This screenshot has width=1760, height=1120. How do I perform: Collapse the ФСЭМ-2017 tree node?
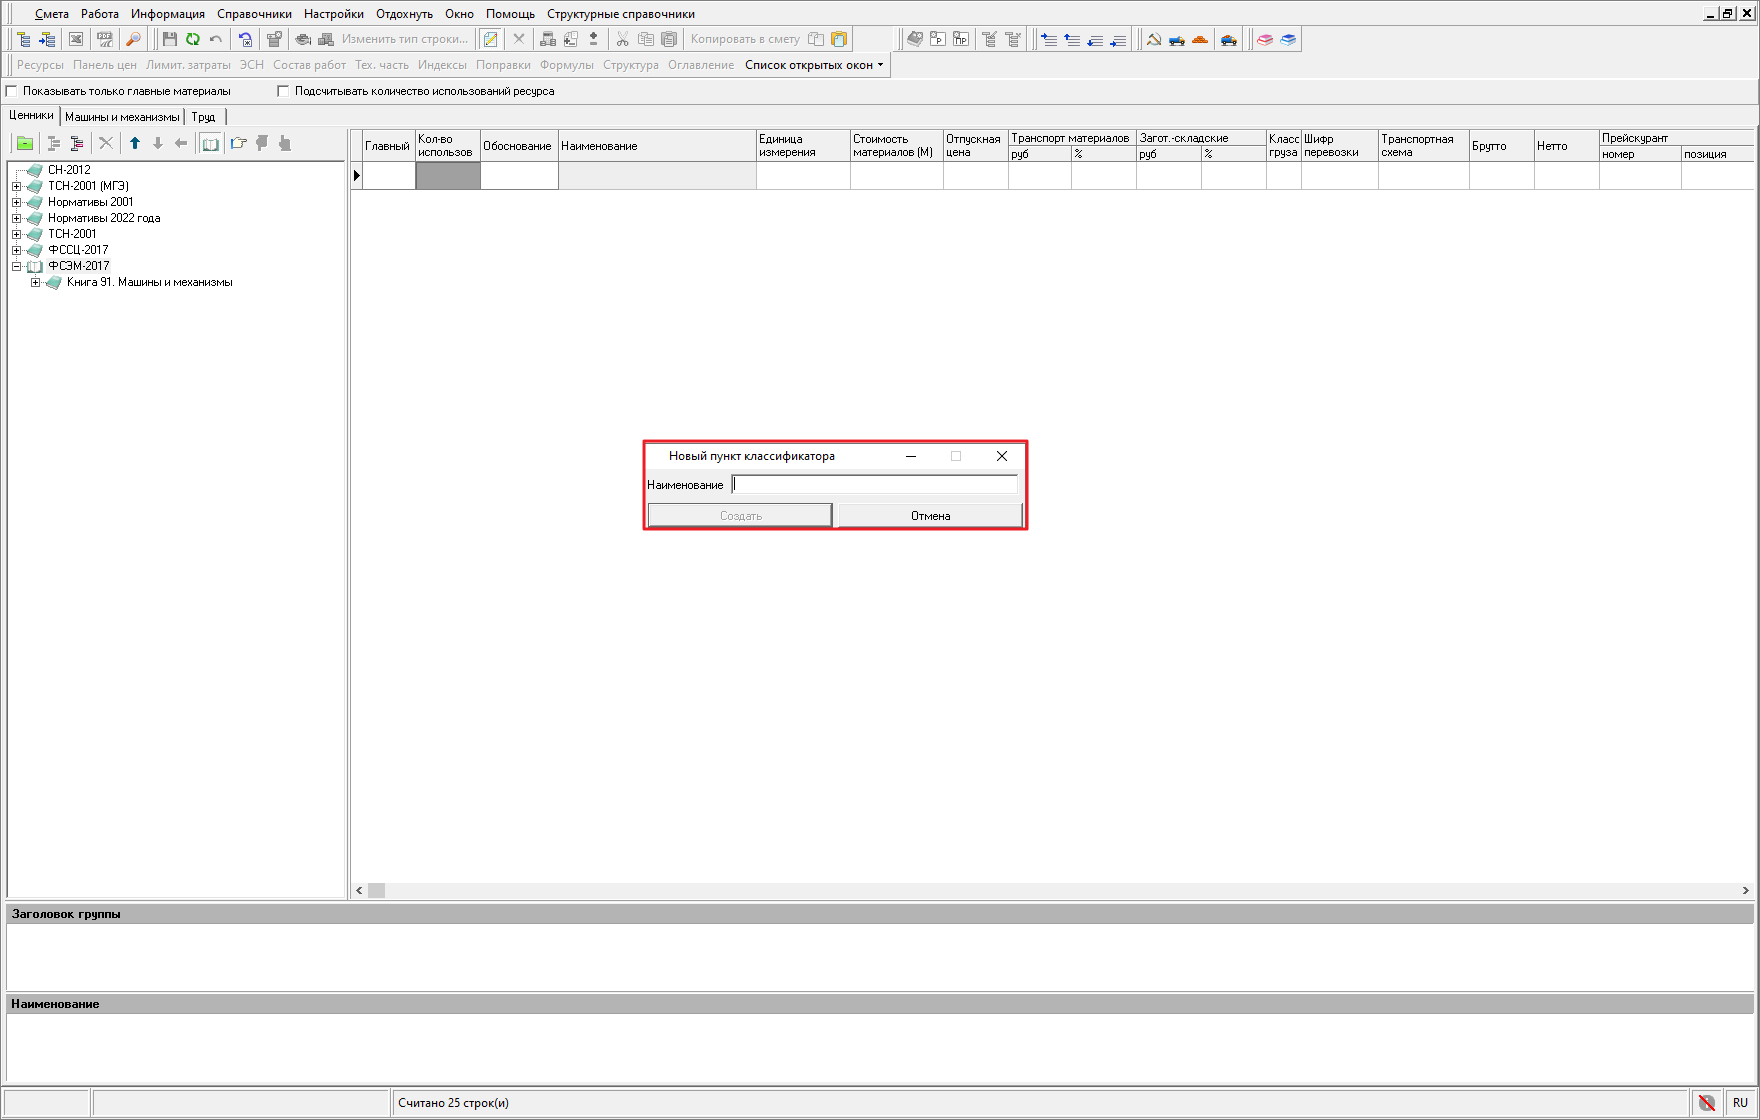click(16, 266)
